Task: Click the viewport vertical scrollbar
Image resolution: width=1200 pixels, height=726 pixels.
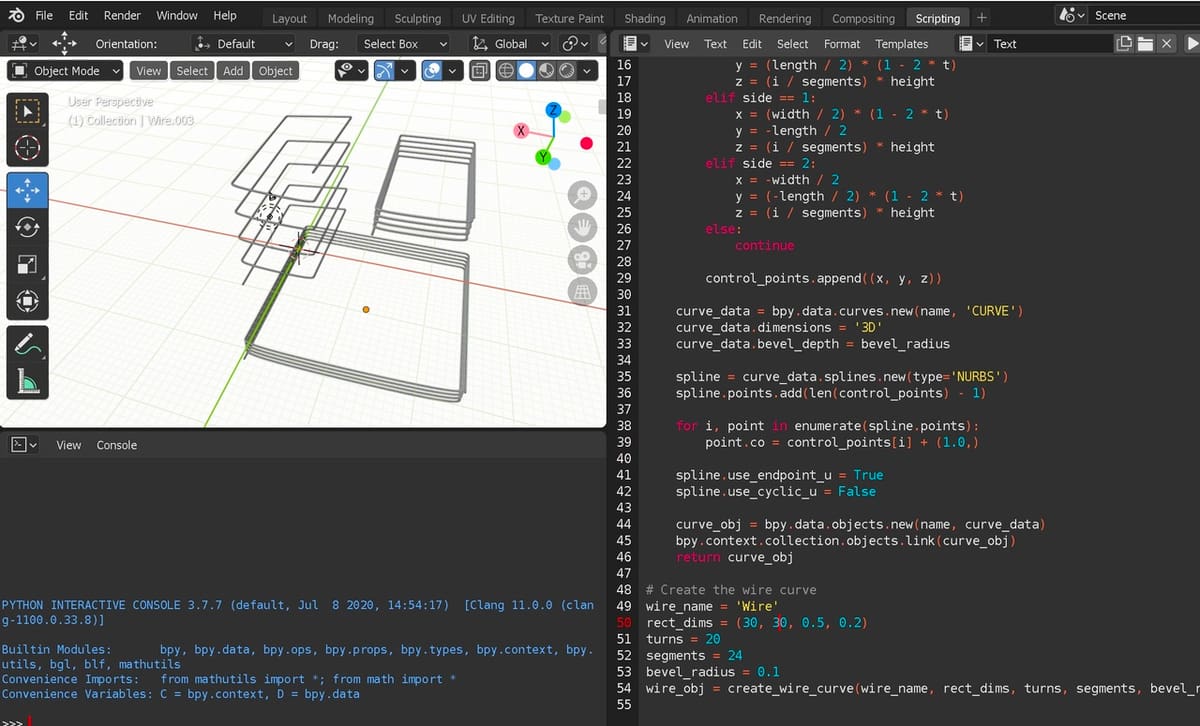Action: pyautogui.click(x=602, y=107)
